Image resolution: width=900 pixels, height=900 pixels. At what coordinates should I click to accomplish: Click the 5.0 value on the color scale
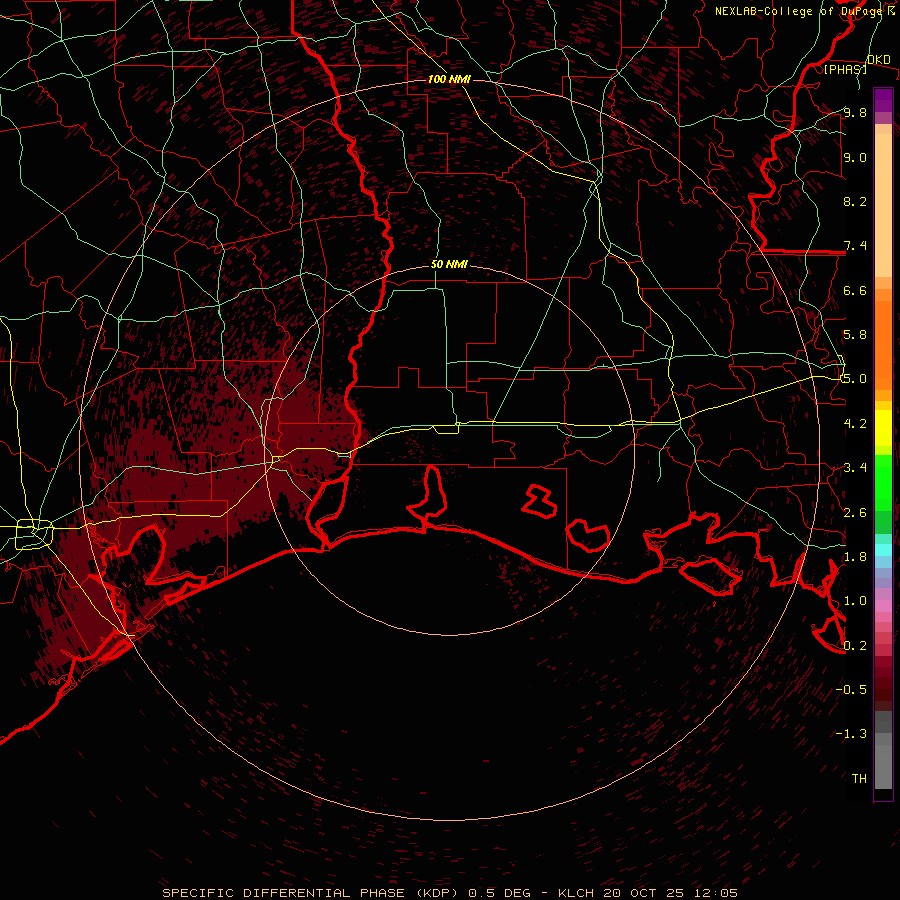tap(855, 379)
